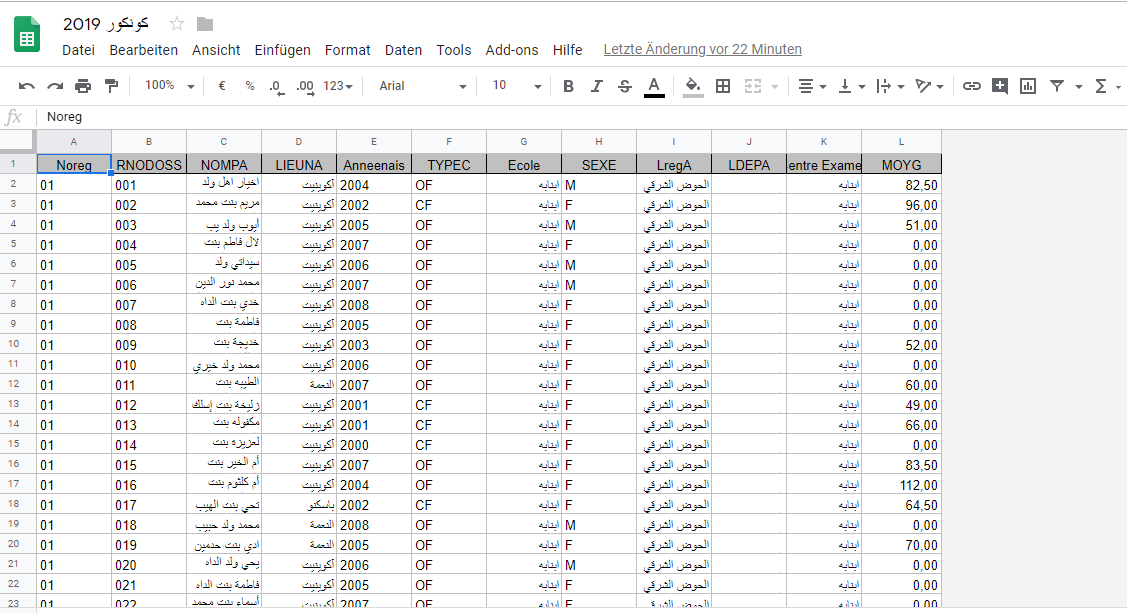
Task: Open the borders tool in the toolbar
Action: point(723,87)
